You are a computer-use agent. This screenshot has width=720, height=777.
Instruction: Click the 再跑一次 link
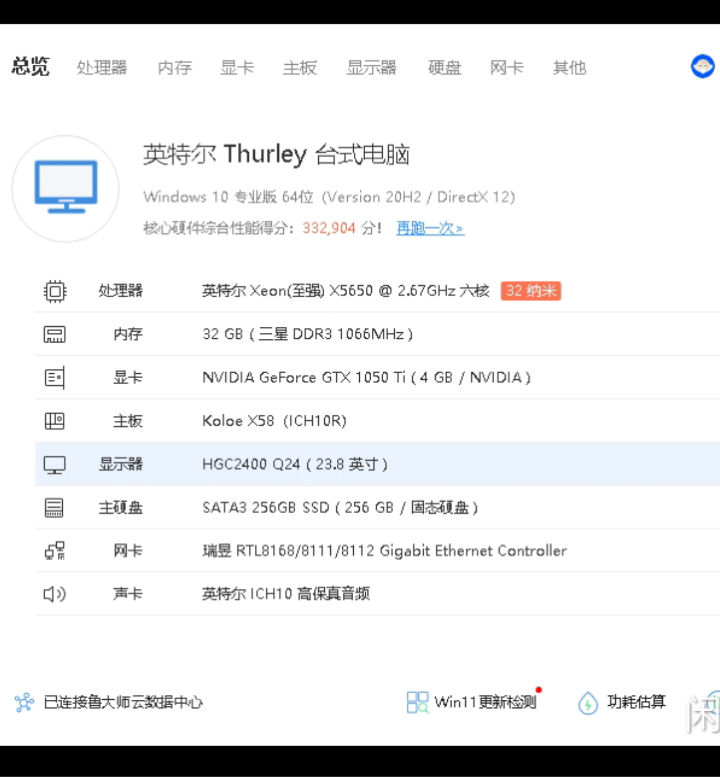pos(430,228)
